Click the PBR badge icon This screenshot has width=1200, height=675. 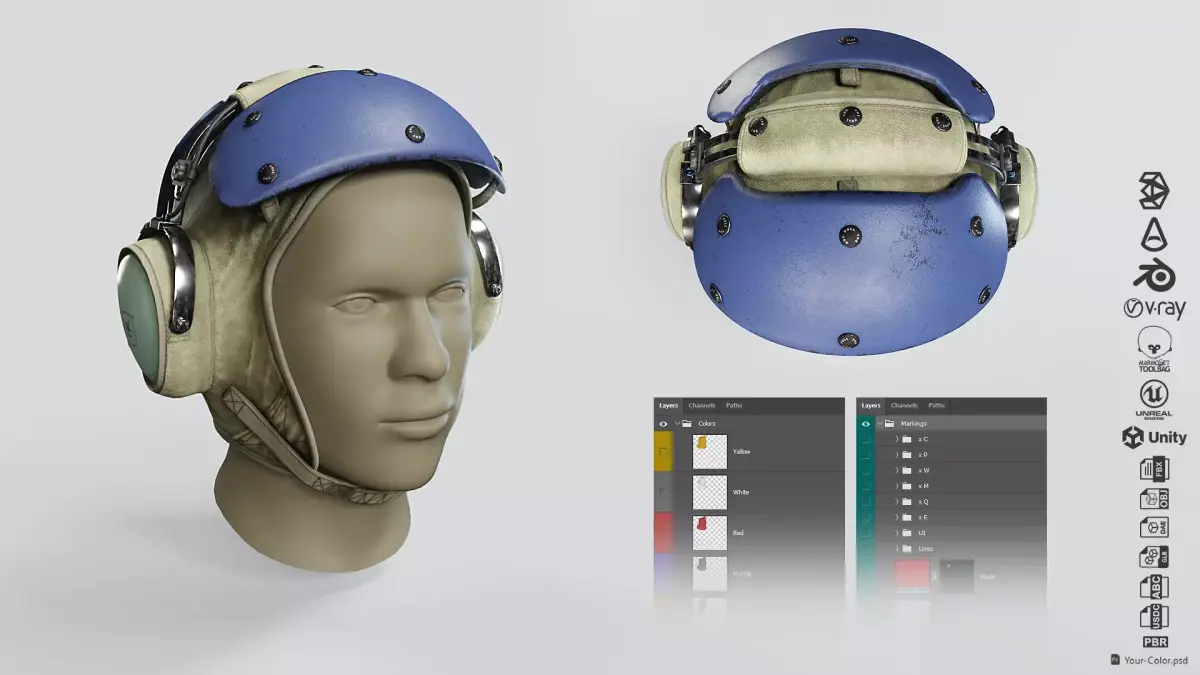coord(1154,642)
